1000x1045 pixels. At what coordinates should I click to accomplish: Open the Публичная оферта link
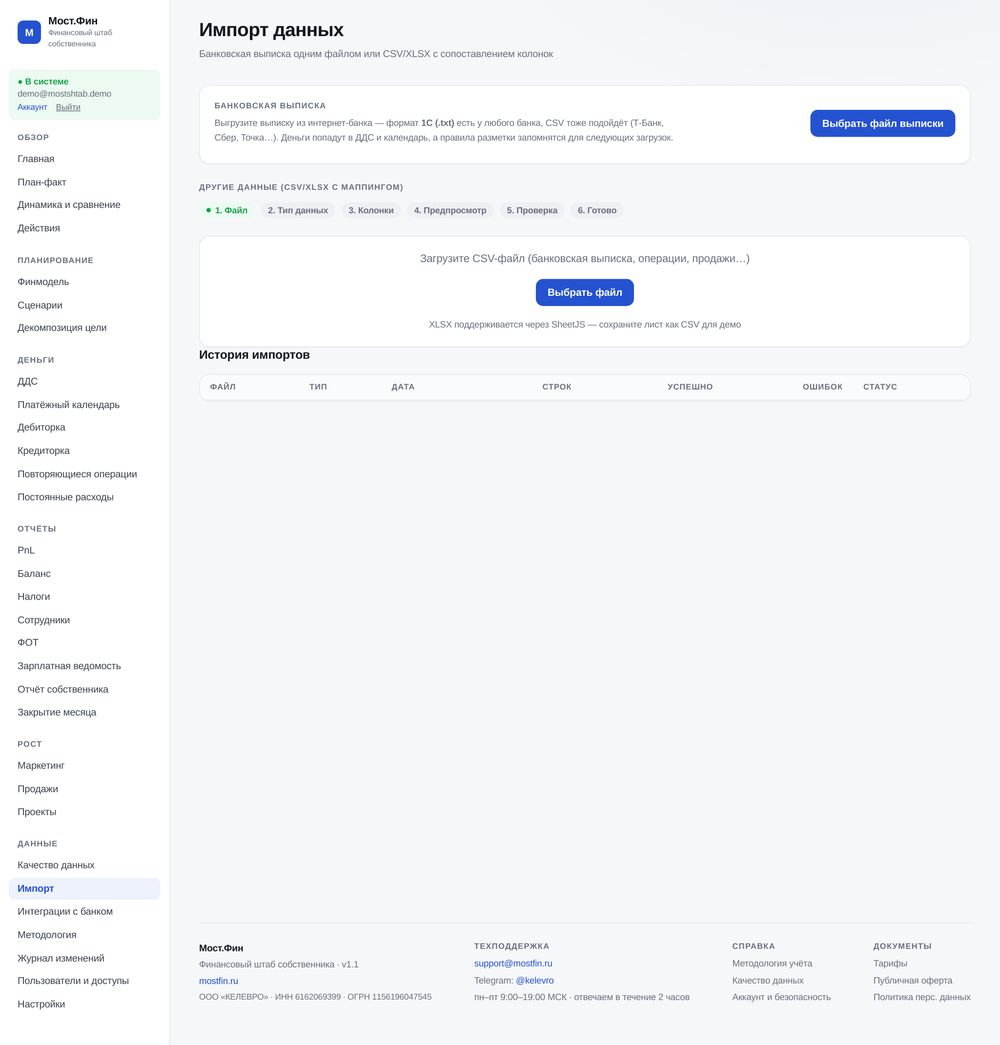tap(913, 980)
